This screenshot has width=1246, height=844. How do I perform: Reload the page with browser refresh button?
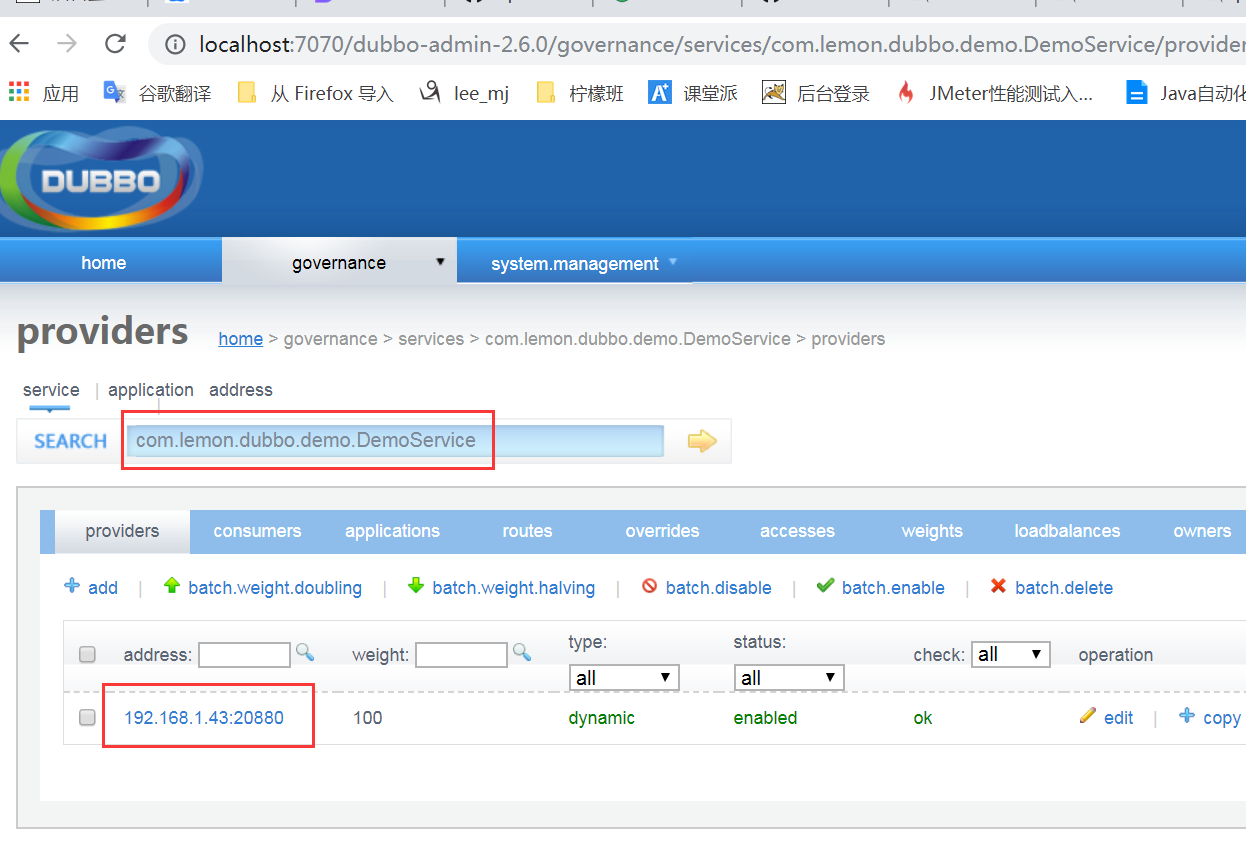click(x=116, y=43)
